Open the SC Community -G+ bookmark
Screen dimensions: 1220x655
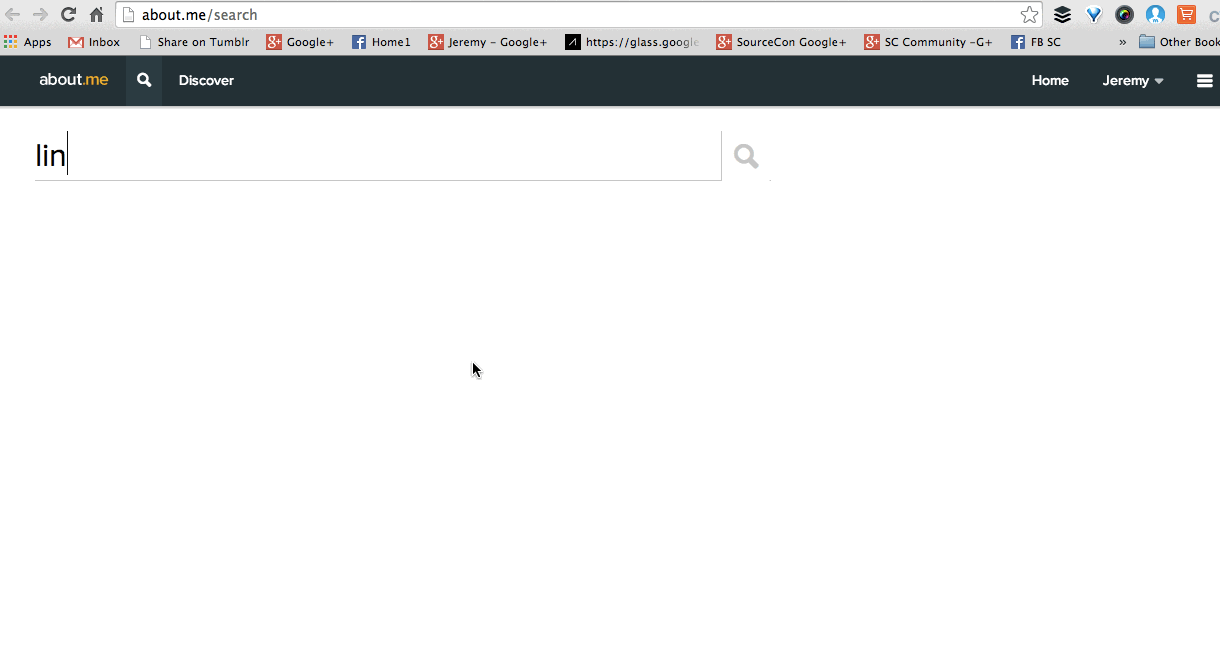pyautogui.click(x=929, y=42)
